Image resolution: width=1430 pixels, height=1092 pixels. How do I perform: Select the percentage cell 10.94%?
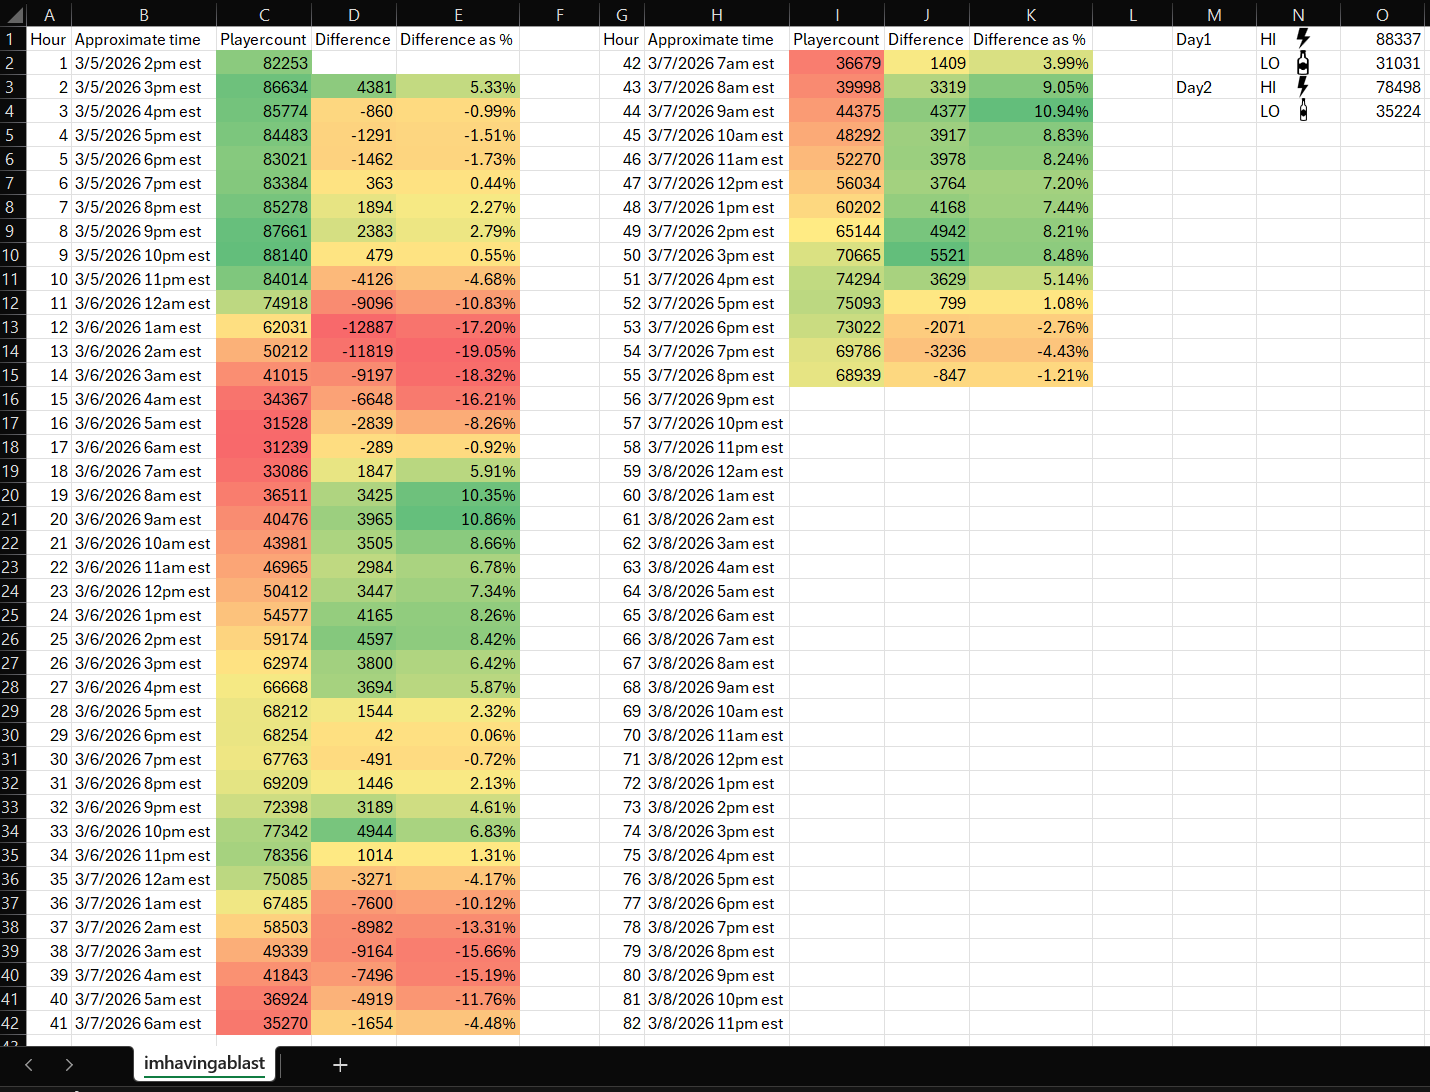(1031, 111)
